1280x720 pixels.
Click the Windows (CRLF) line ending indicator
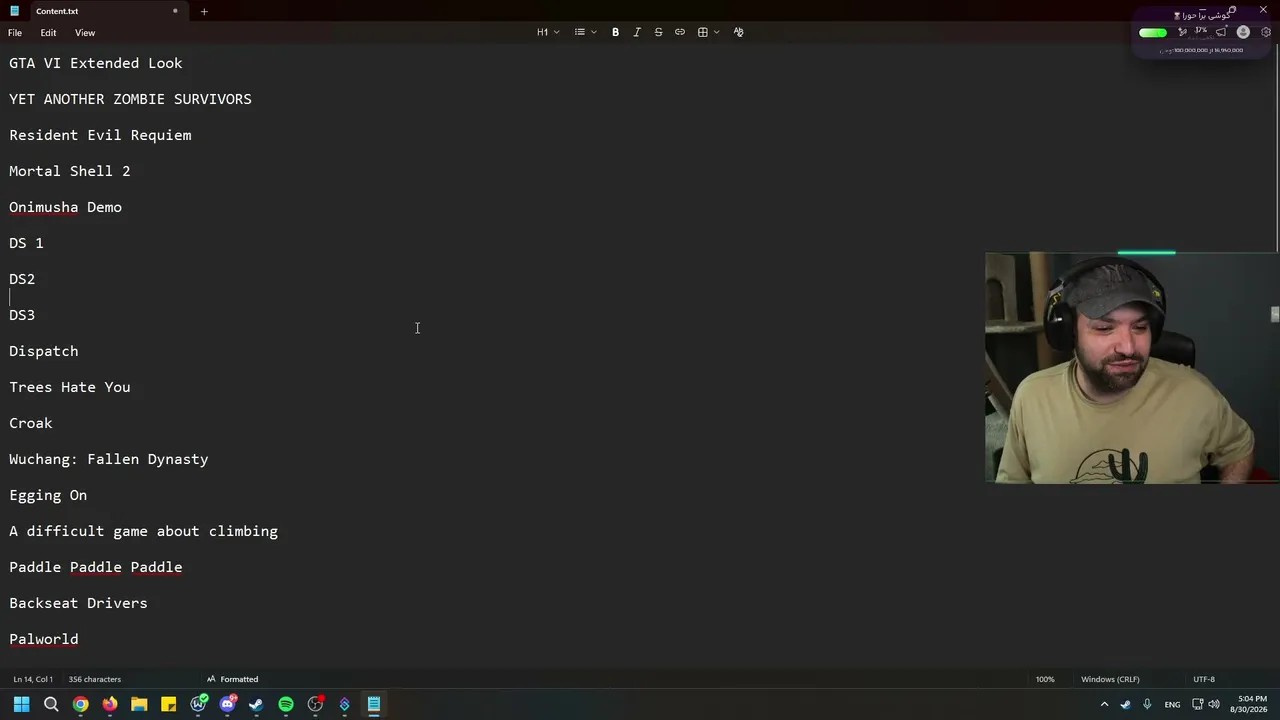[x=1110, y=679]
